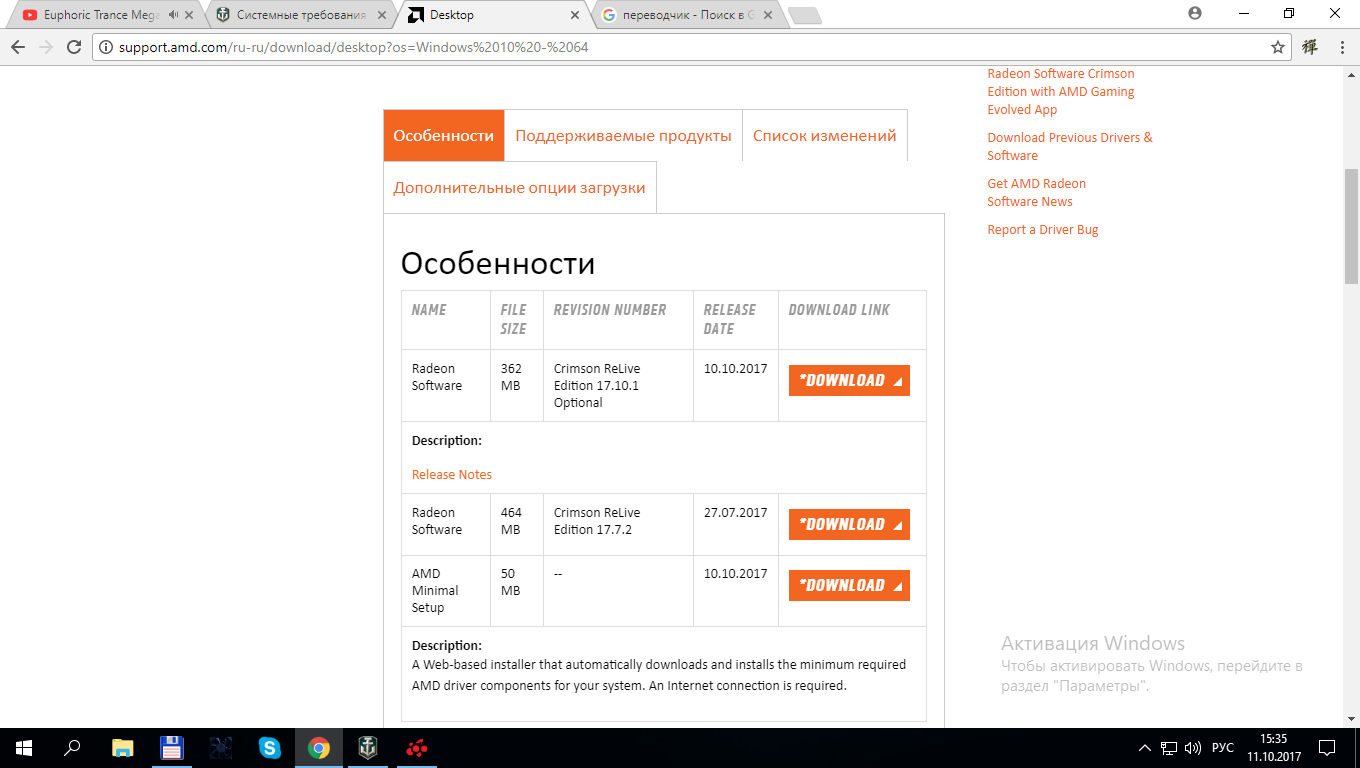
Task: Open the dark taskbar app beside floppy icon
Action: [x=220, y=747]
